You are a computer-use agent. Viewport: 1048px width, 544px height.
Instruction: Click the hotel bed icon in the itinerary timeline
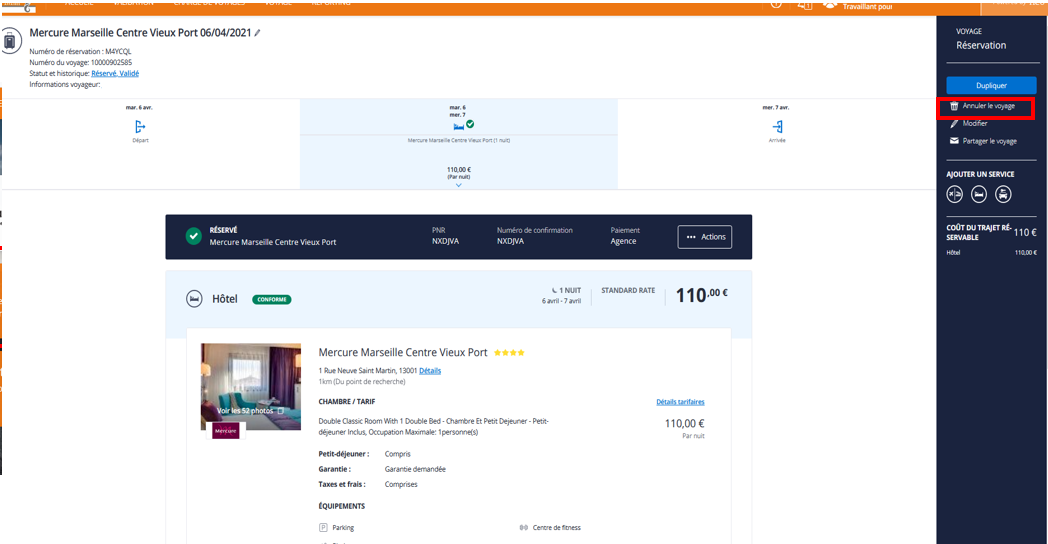(x=458, y=126)
